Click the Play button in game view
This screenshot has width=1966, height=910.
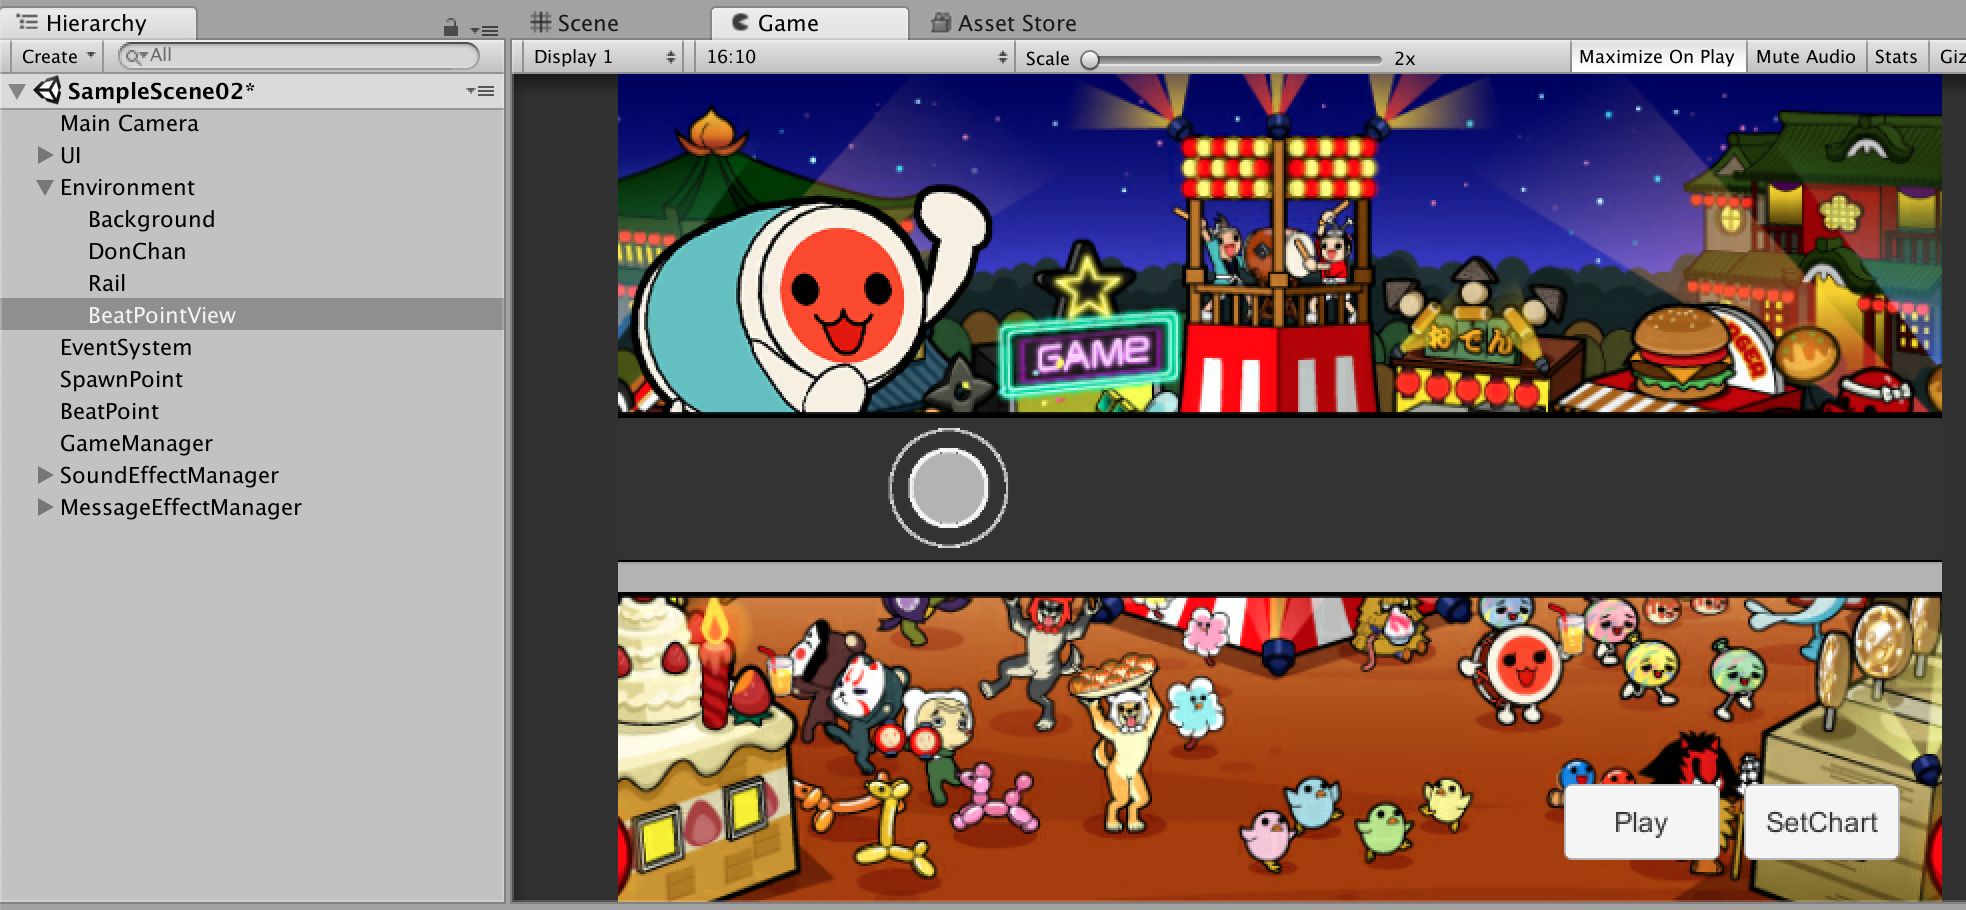click(1641, 822)
